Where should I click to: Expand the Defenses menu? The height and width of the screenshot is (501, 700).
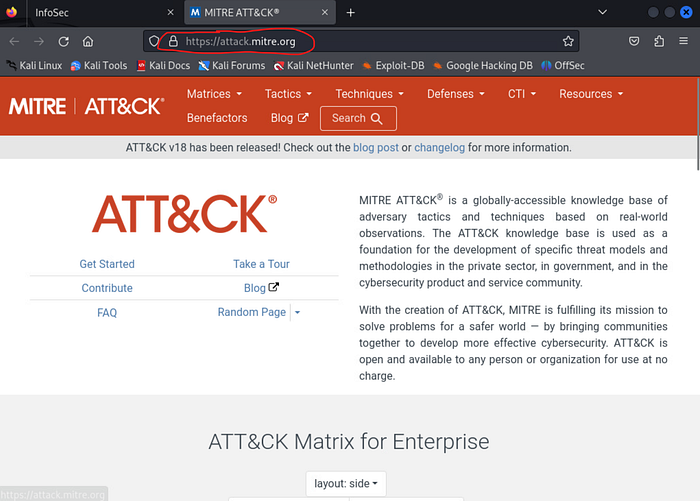456,94
